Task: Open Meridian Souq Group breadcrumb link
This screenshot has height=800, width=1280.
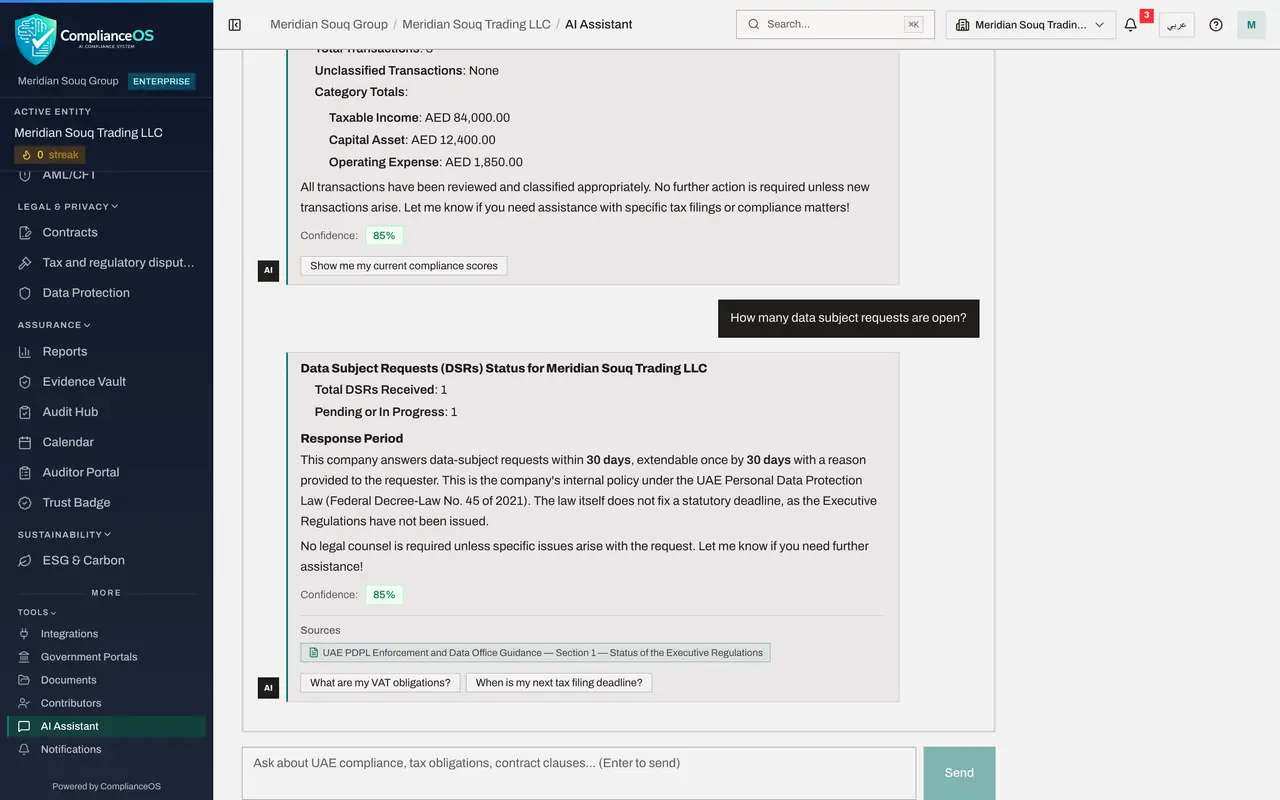Action: pos(329,25)
